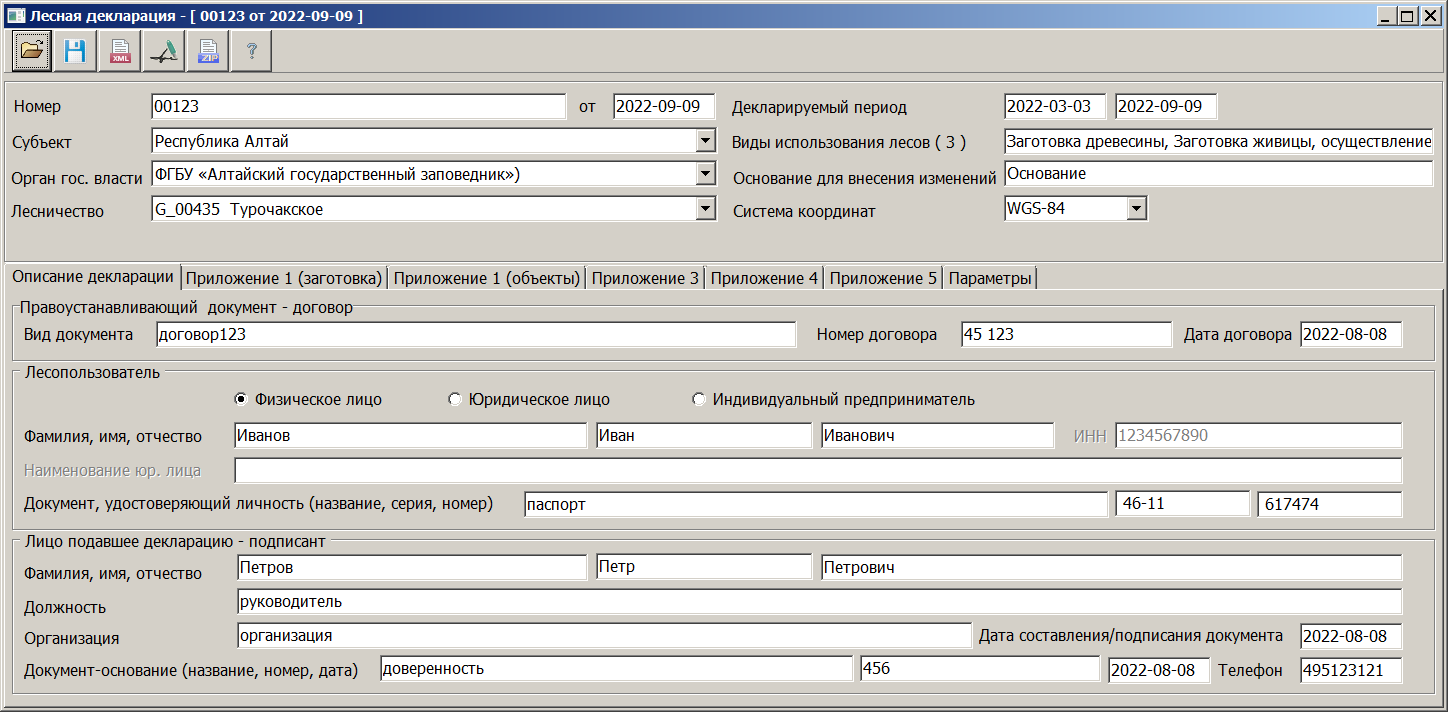
Task: Open the Параметры tab
Action: tap(989, 279)
